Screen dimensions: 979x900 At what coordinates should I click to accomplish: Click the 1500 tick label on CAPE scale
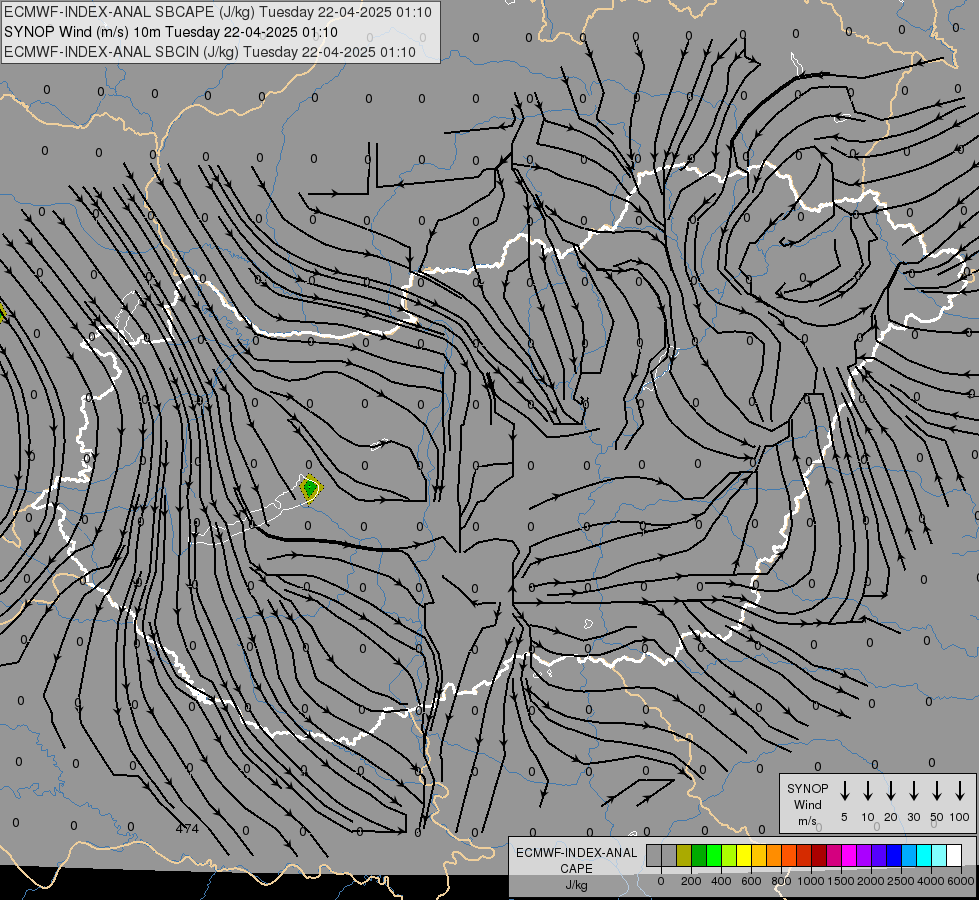(x=841, y=881)
